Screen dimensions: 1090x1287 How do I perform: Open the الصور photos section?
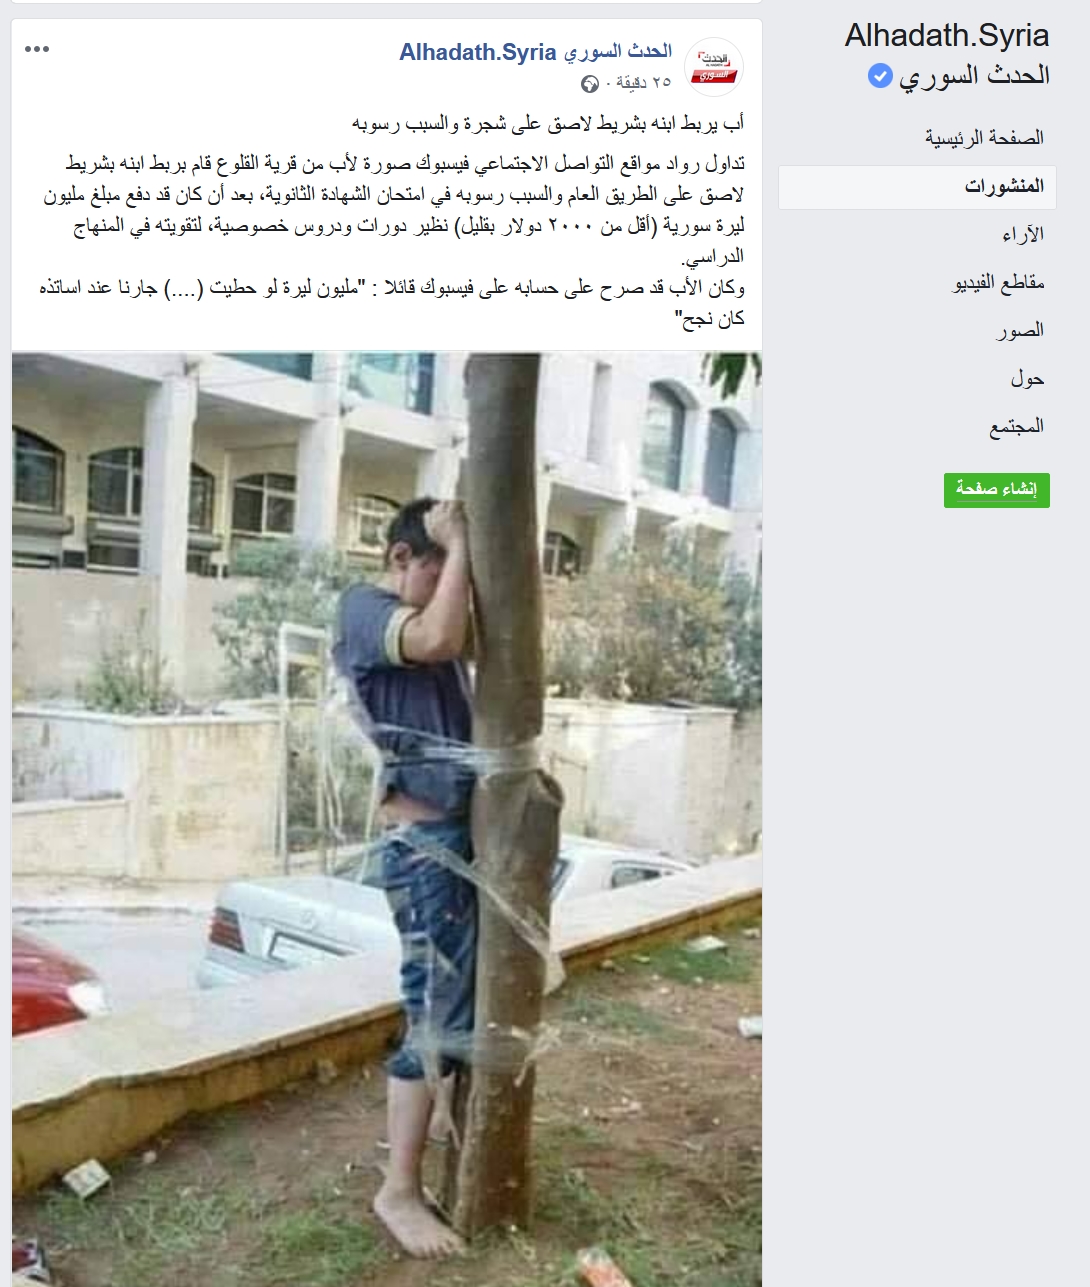pyautogui.click(x=1020, y=330)
